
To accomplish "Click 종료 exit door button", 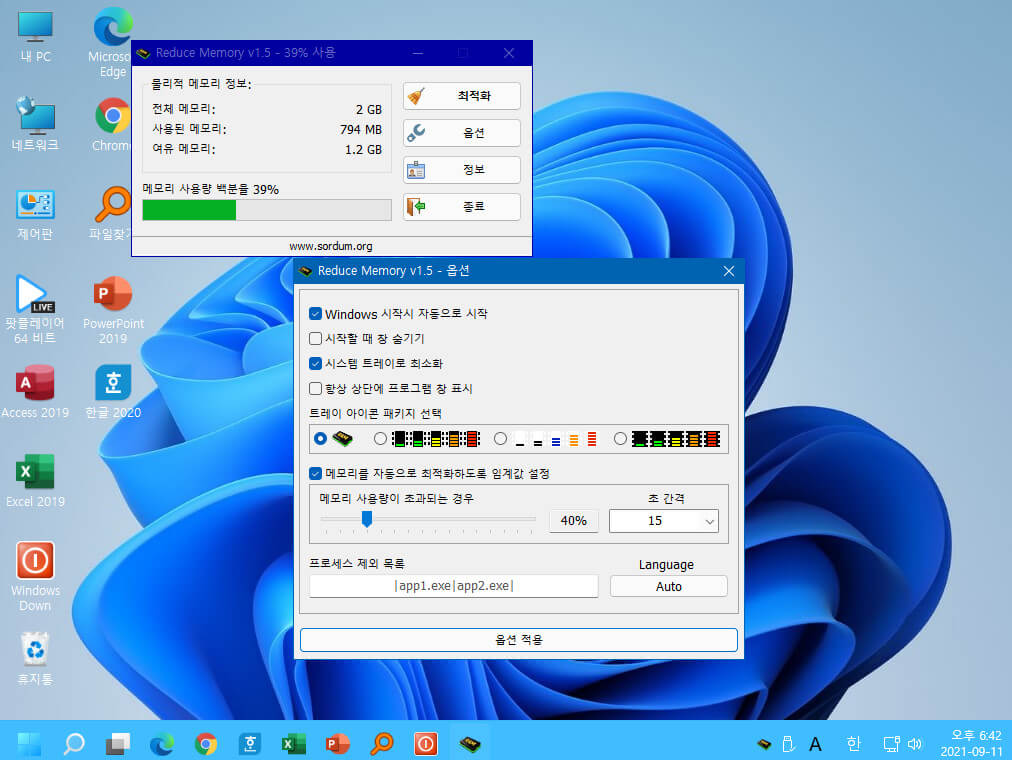I will 461,206.
